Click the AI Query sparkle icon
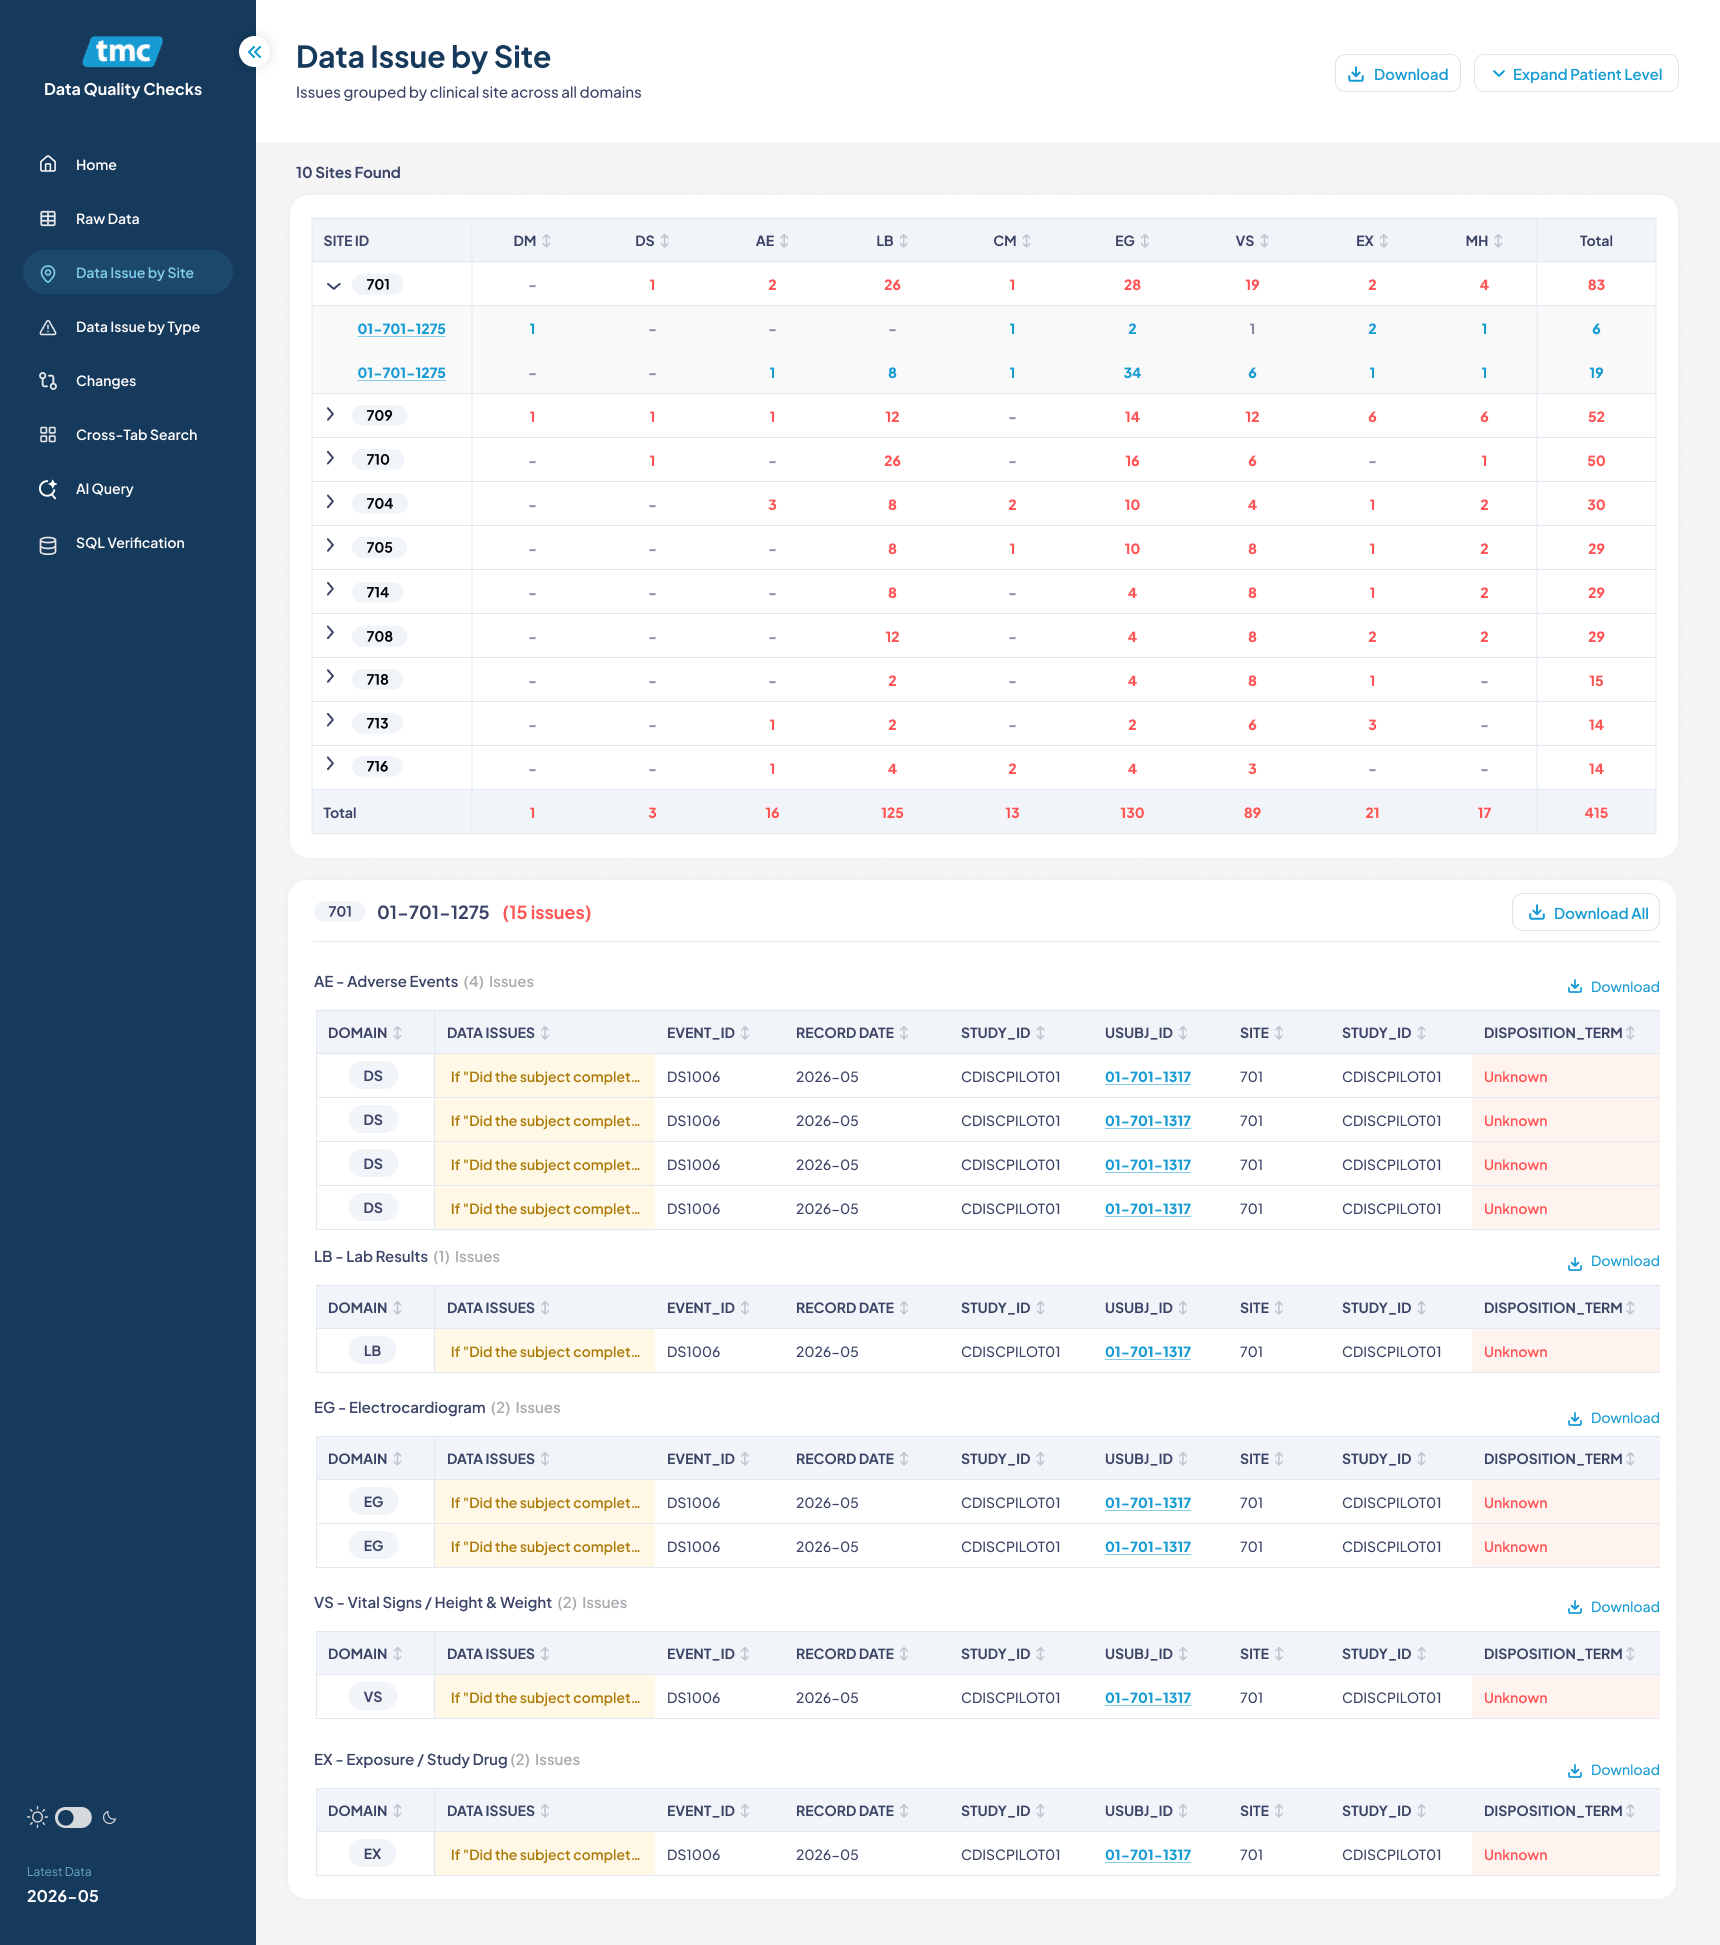The width and height of the screenshot is (1720, 1945). point(48,489)
